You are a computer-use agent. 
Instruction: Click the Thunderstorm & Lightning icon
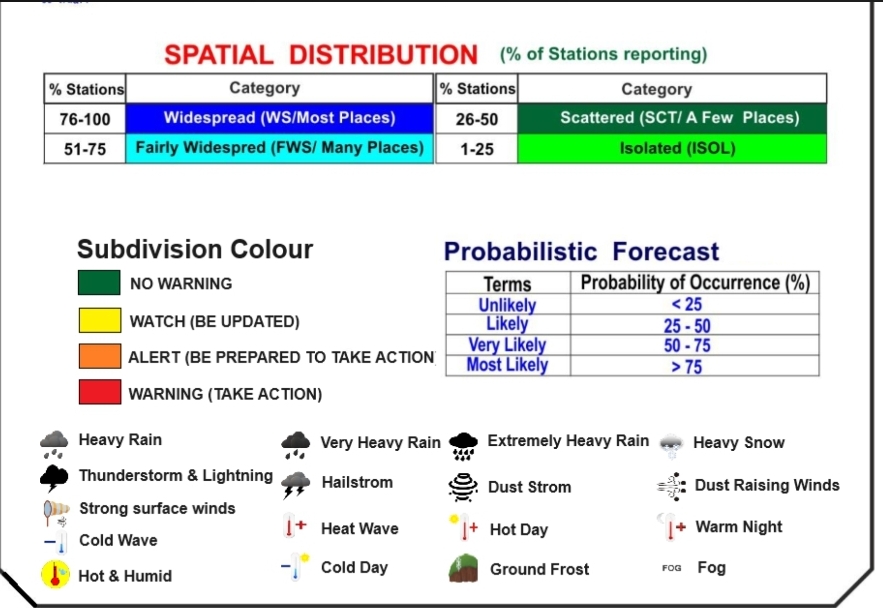click(54, 477)
